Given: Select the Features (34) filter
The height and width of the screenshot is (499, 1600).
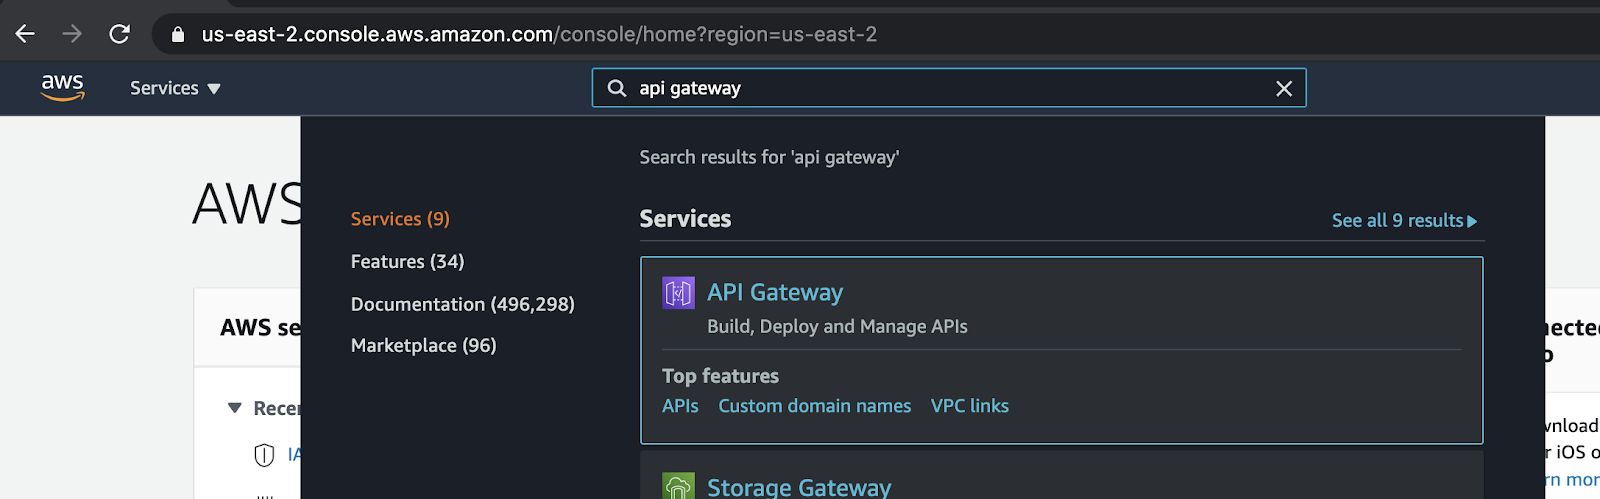Looking at the screenshot, I should point(407,261).
